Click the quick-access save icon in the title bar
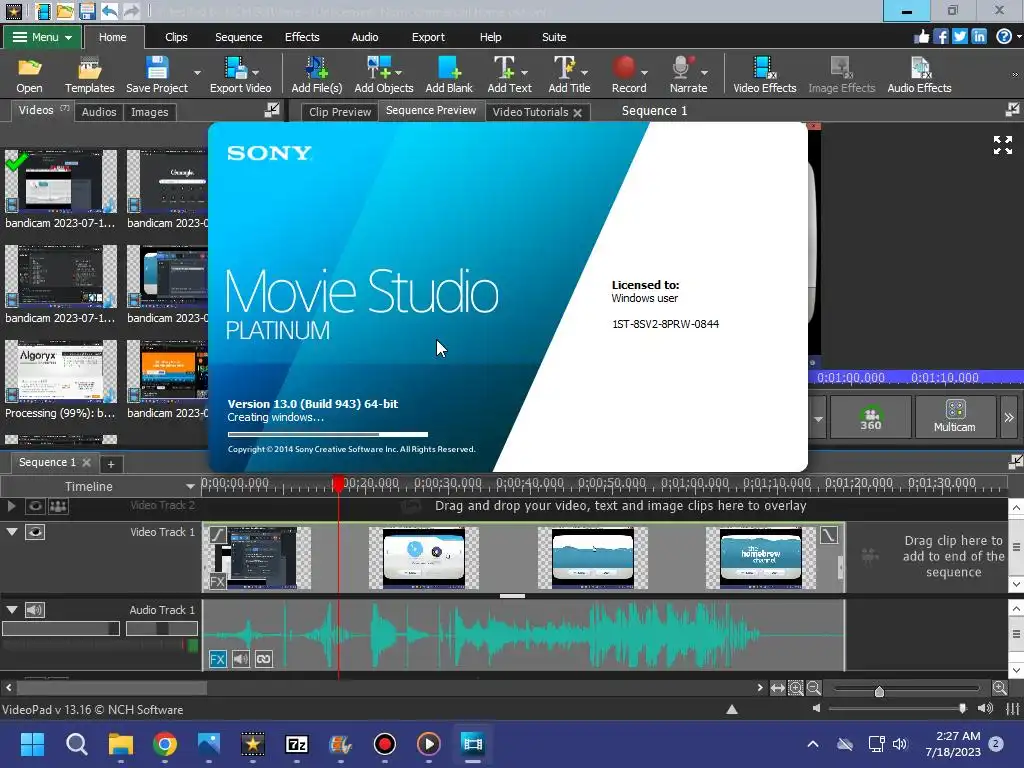The width and height of the screenshot is (1024, 768). (x=86, y=11)
